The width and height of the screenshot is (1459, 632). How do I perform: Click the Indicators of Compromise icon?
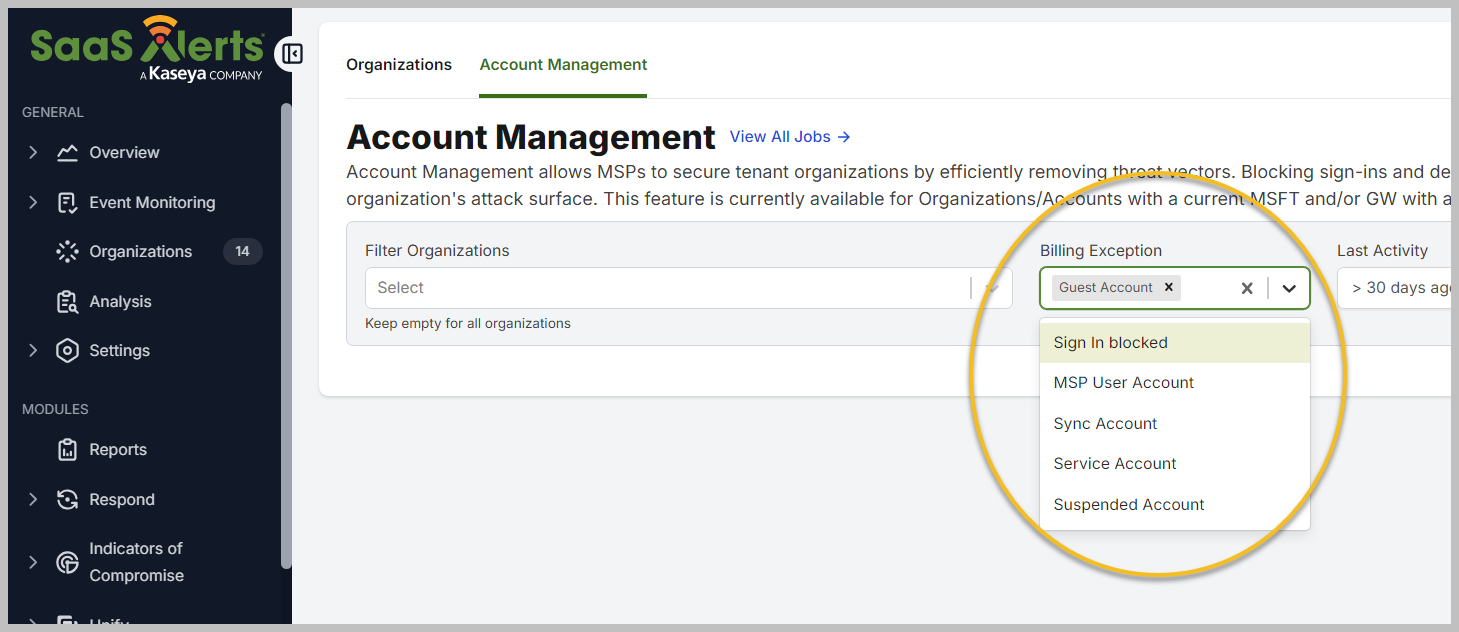(67, 562)
